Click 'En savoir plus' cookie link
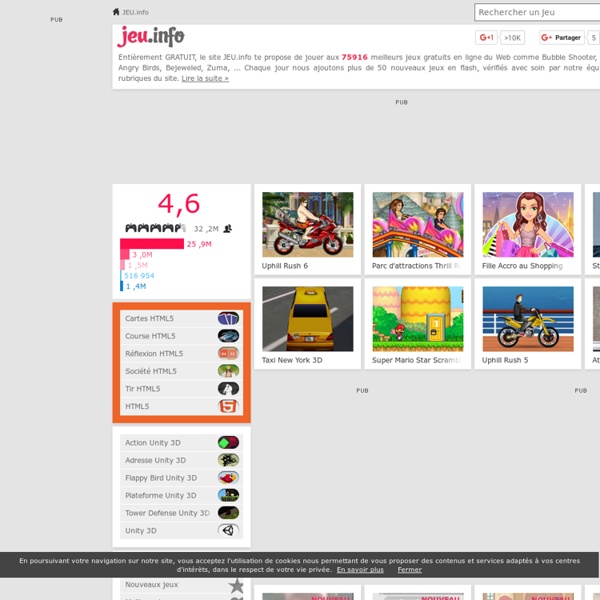 pos(360,570)
